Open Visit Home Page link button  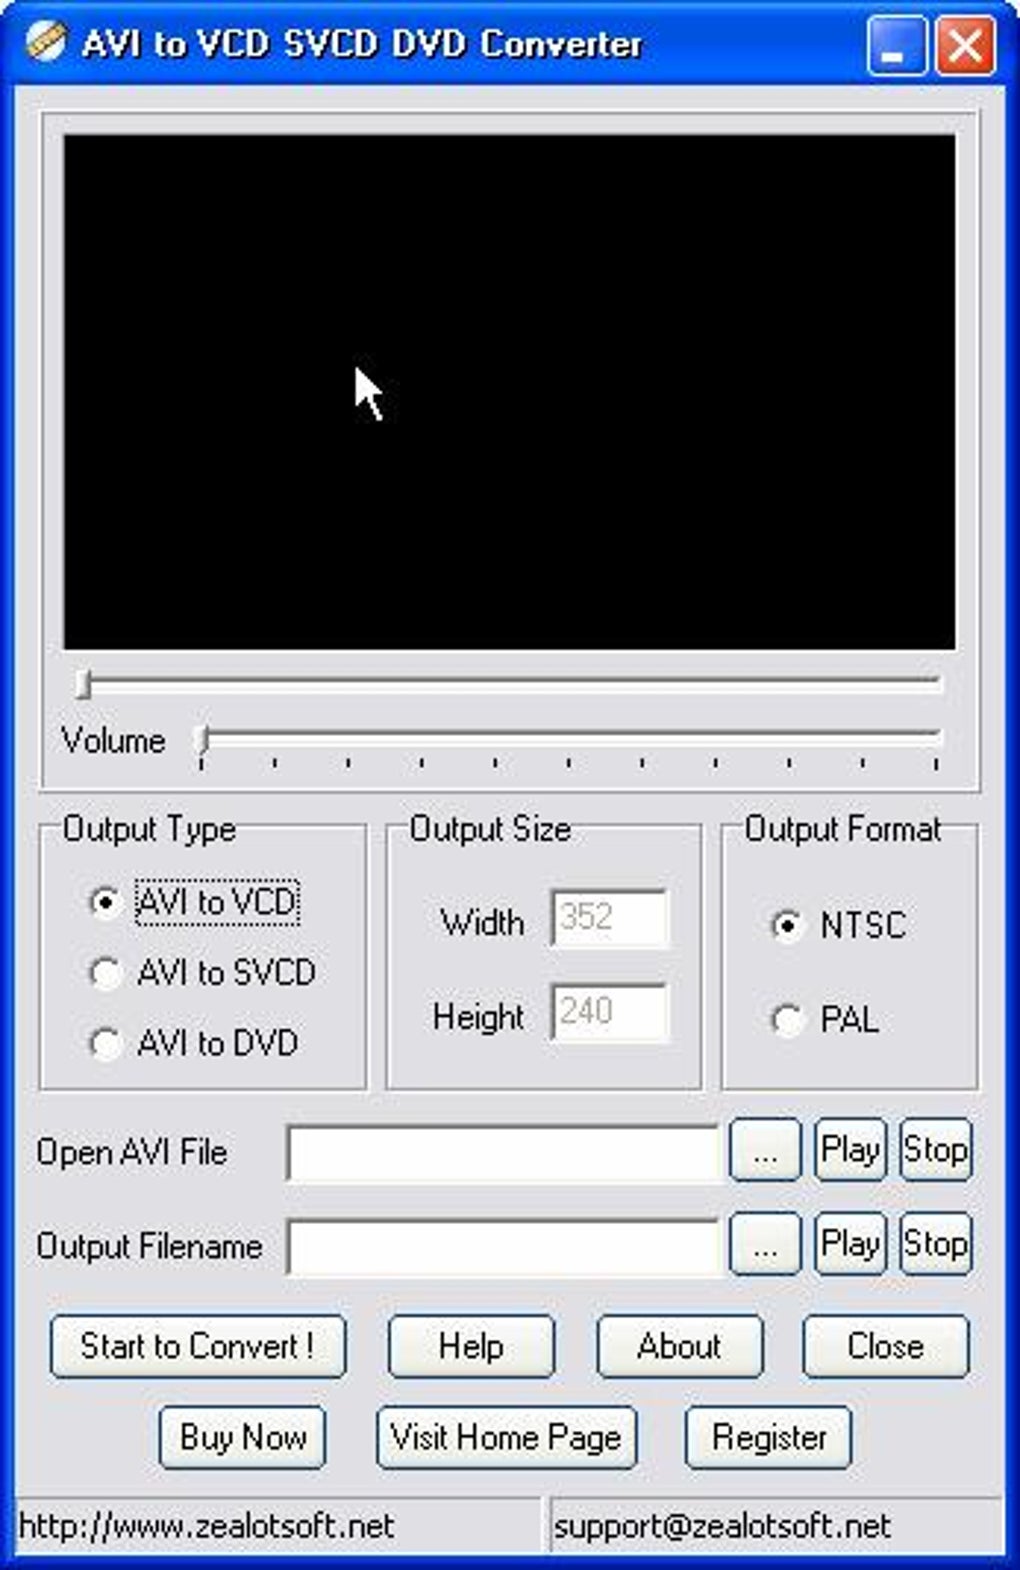(506, 1438)
